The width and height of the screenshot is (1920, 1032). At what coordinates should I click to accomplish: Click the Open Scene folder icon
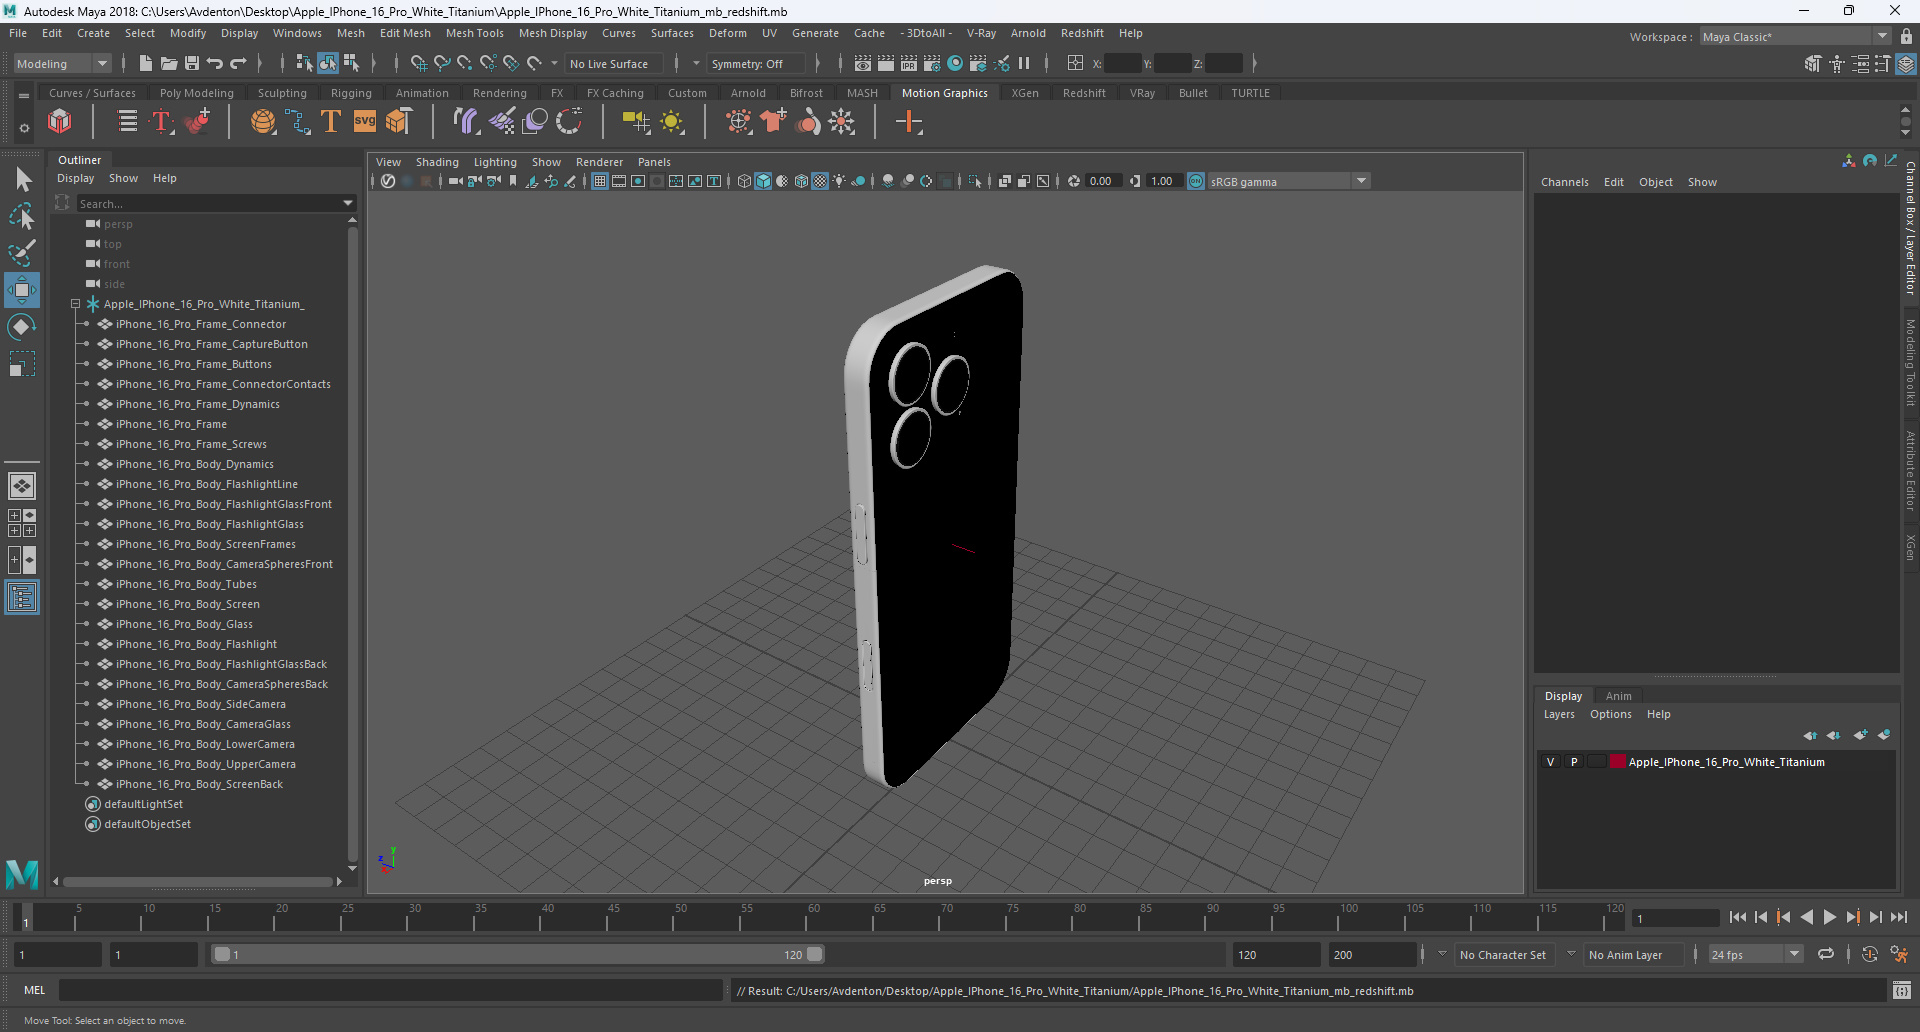(169, 63)
